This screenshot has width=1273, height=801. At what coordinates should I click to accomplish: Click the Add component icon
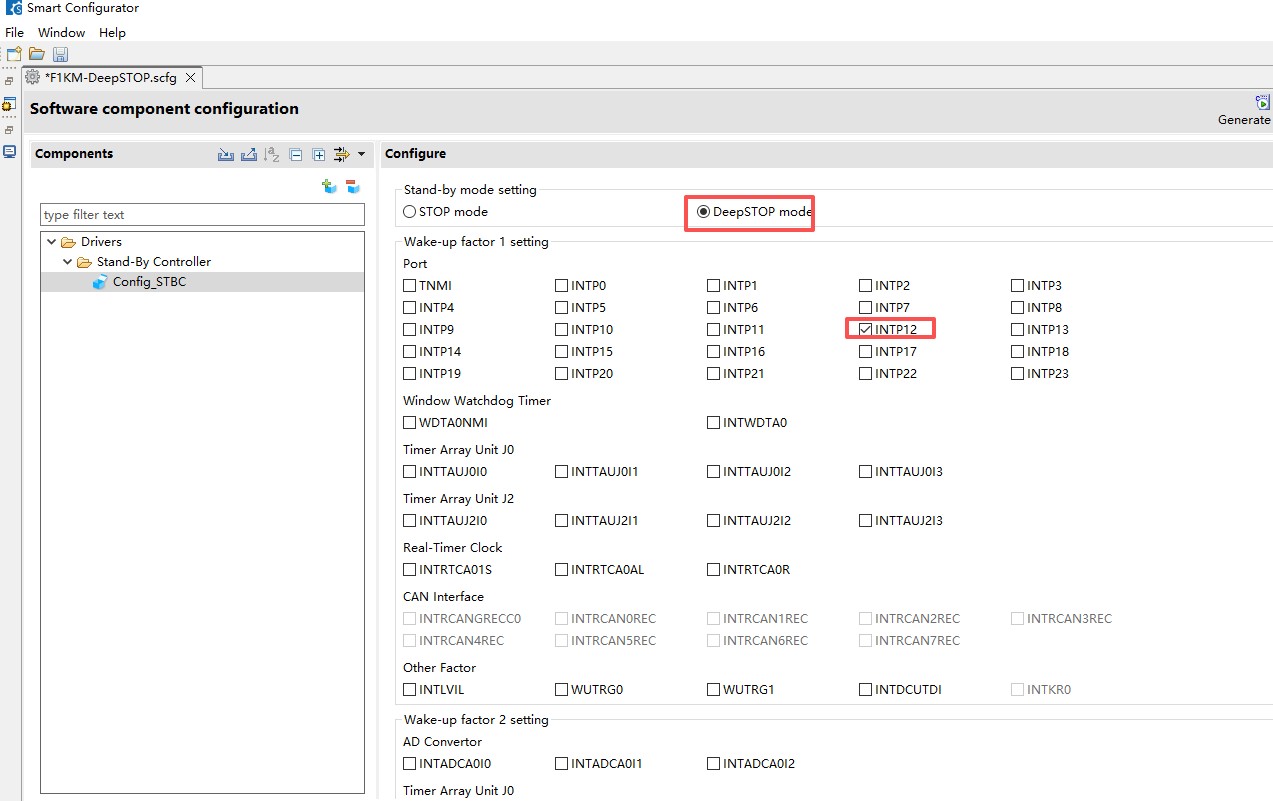click(x=329, y=186)
